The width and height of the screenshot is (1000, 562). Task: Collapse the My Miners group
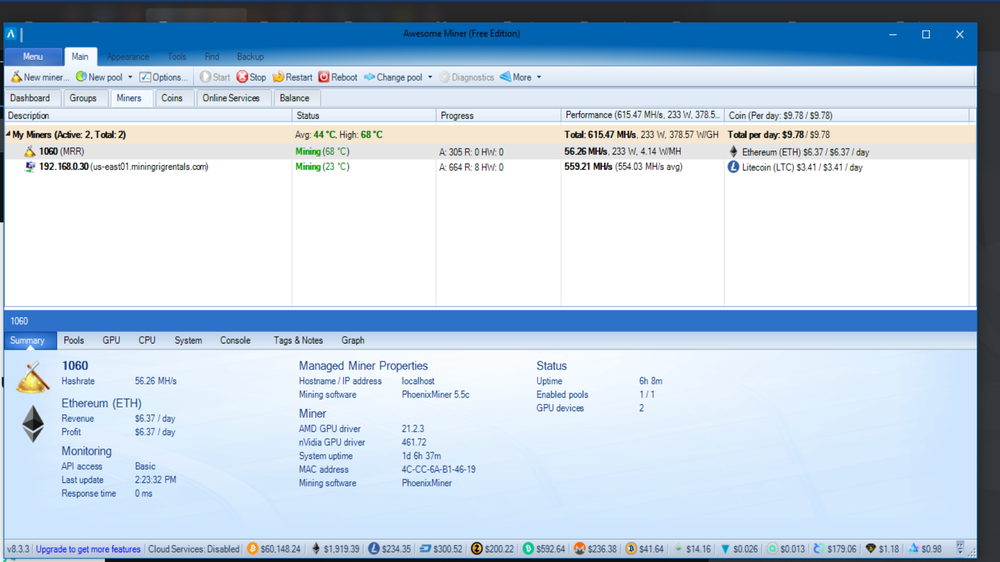(x=8, y=134)
